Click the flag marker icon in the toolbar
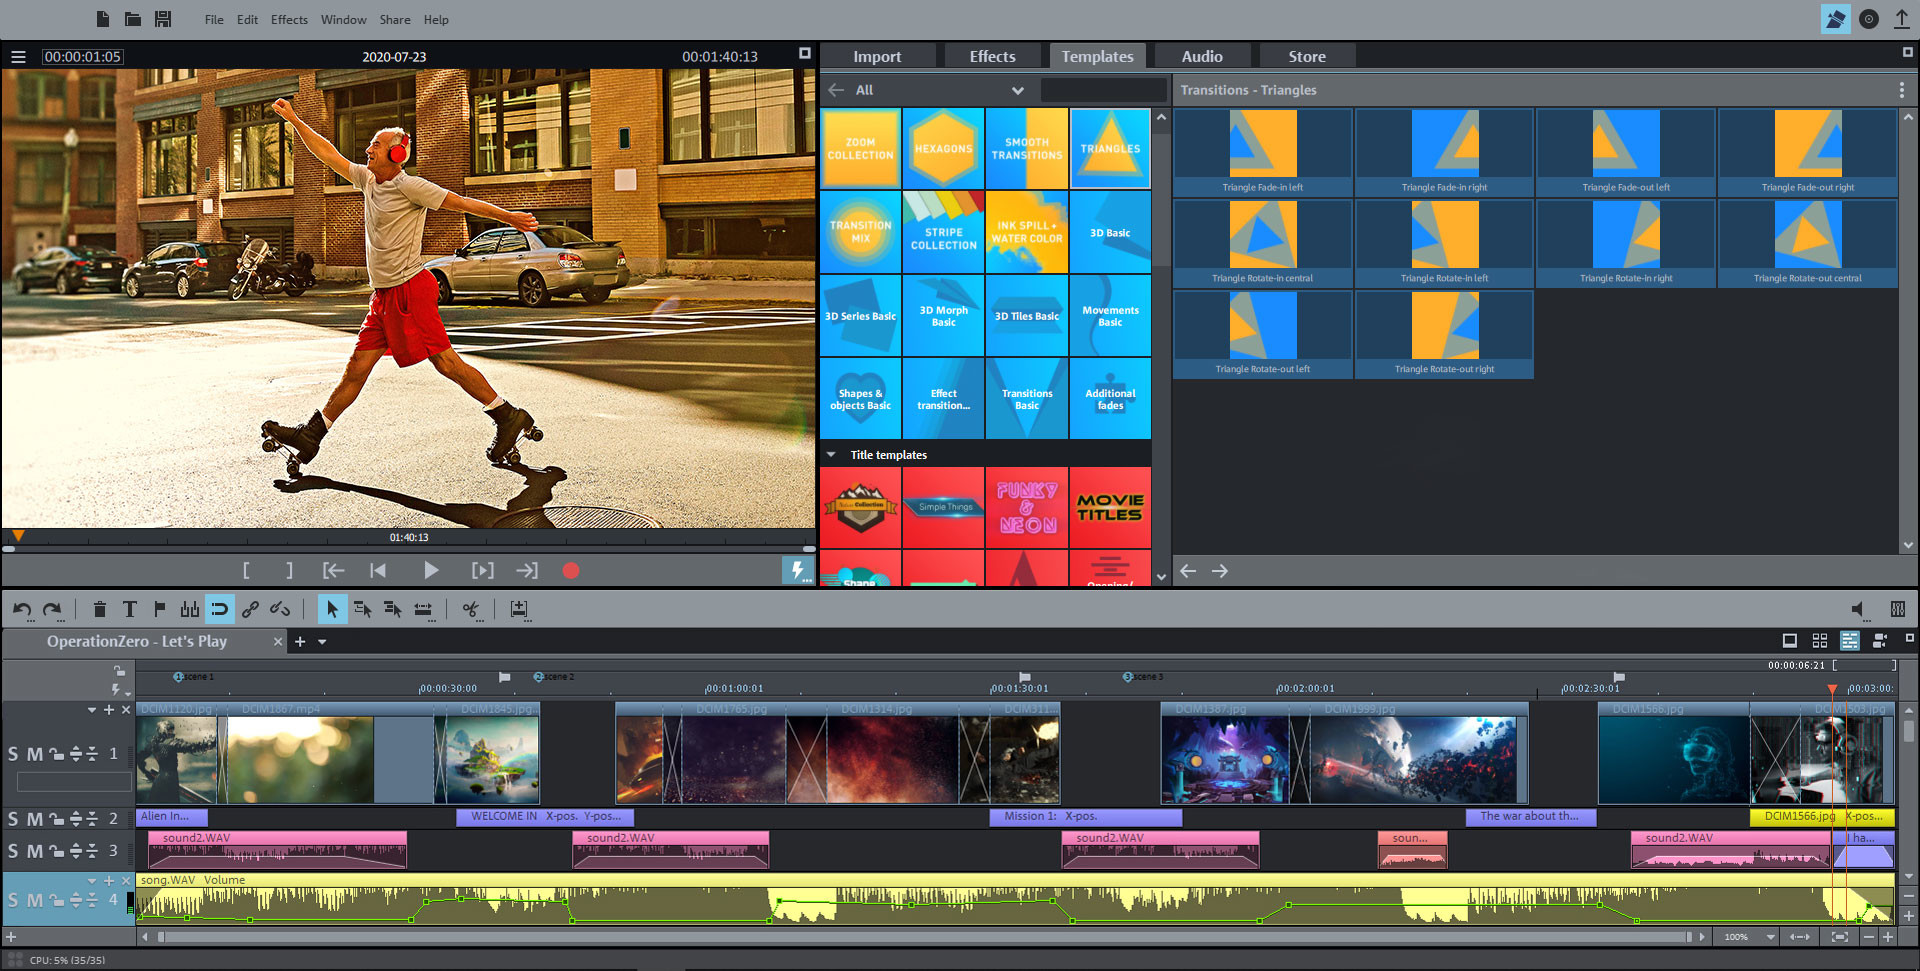Screen dimensions: 1920x971 click(x=159, y=609)
